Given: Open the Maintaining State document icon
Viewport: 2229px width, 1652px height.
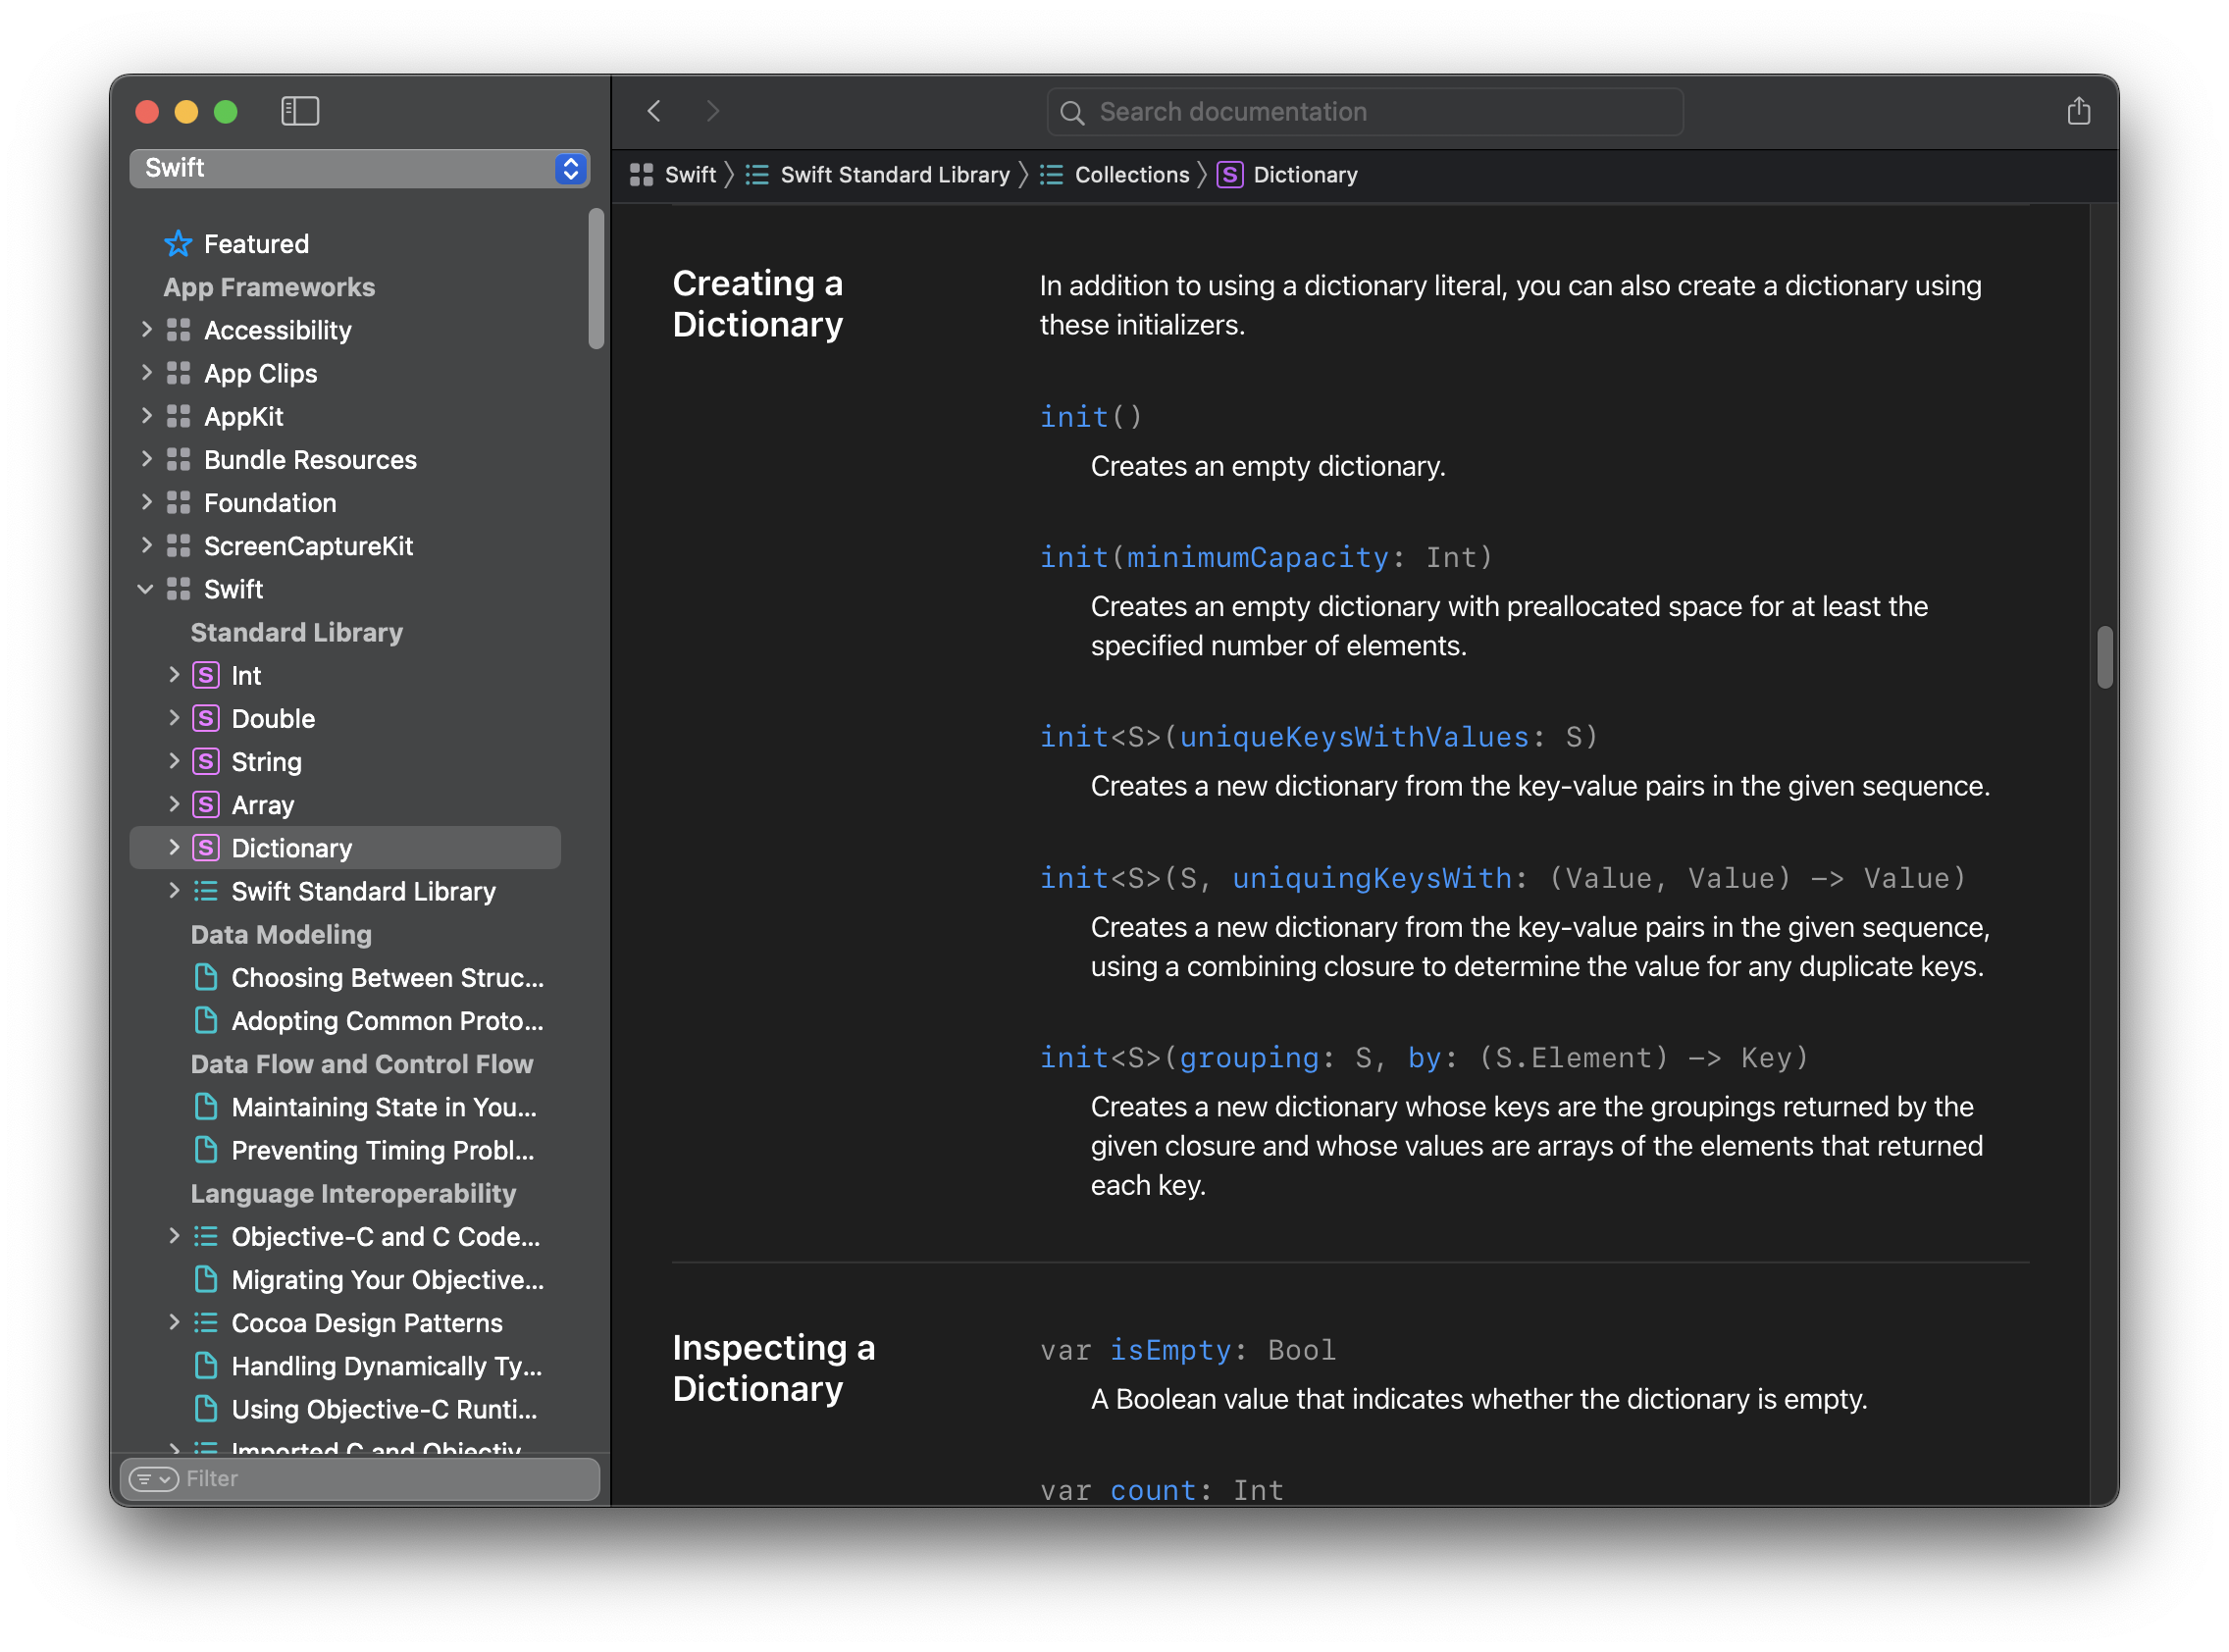Looking at the screenshot, I should pyautogui.click(x=207, y=1107).
